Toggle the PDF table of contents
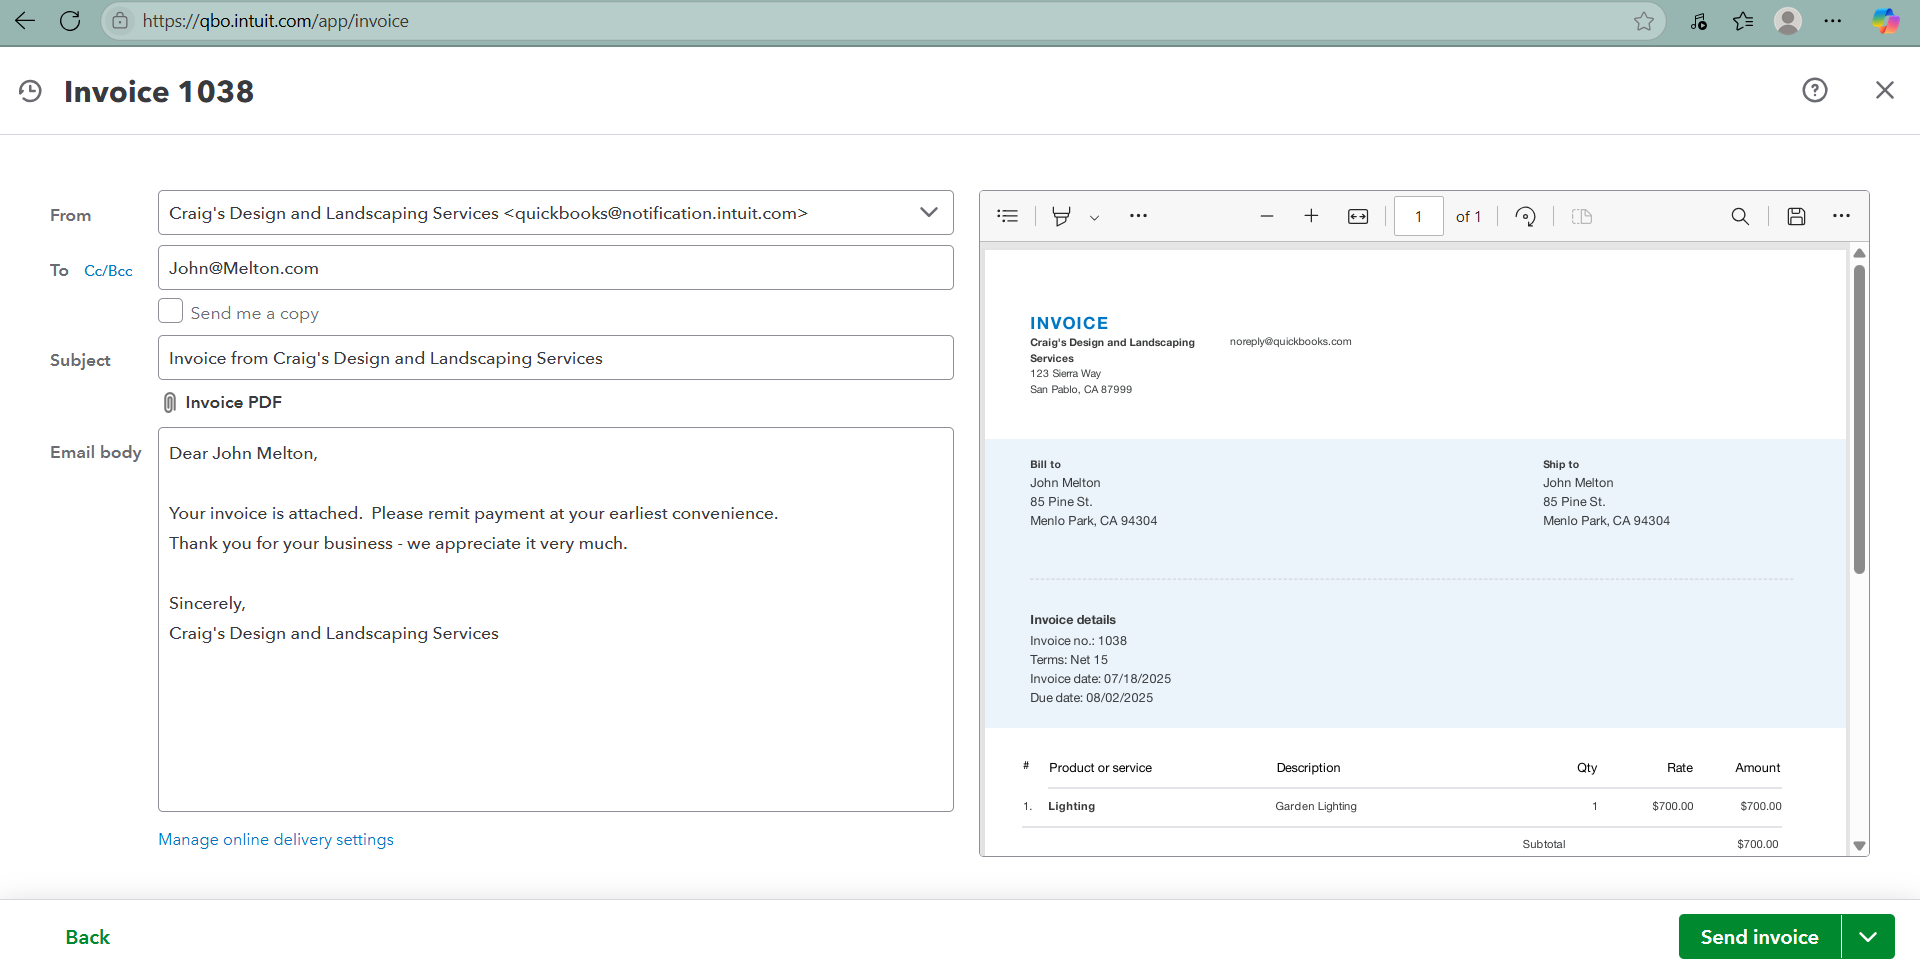Screen dimensions: 1920x973 (1008, 216)
